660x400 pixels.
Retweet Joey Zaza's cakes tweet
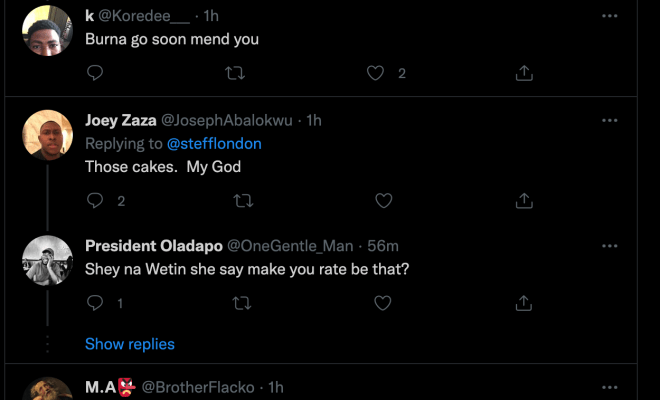point(242,201)
